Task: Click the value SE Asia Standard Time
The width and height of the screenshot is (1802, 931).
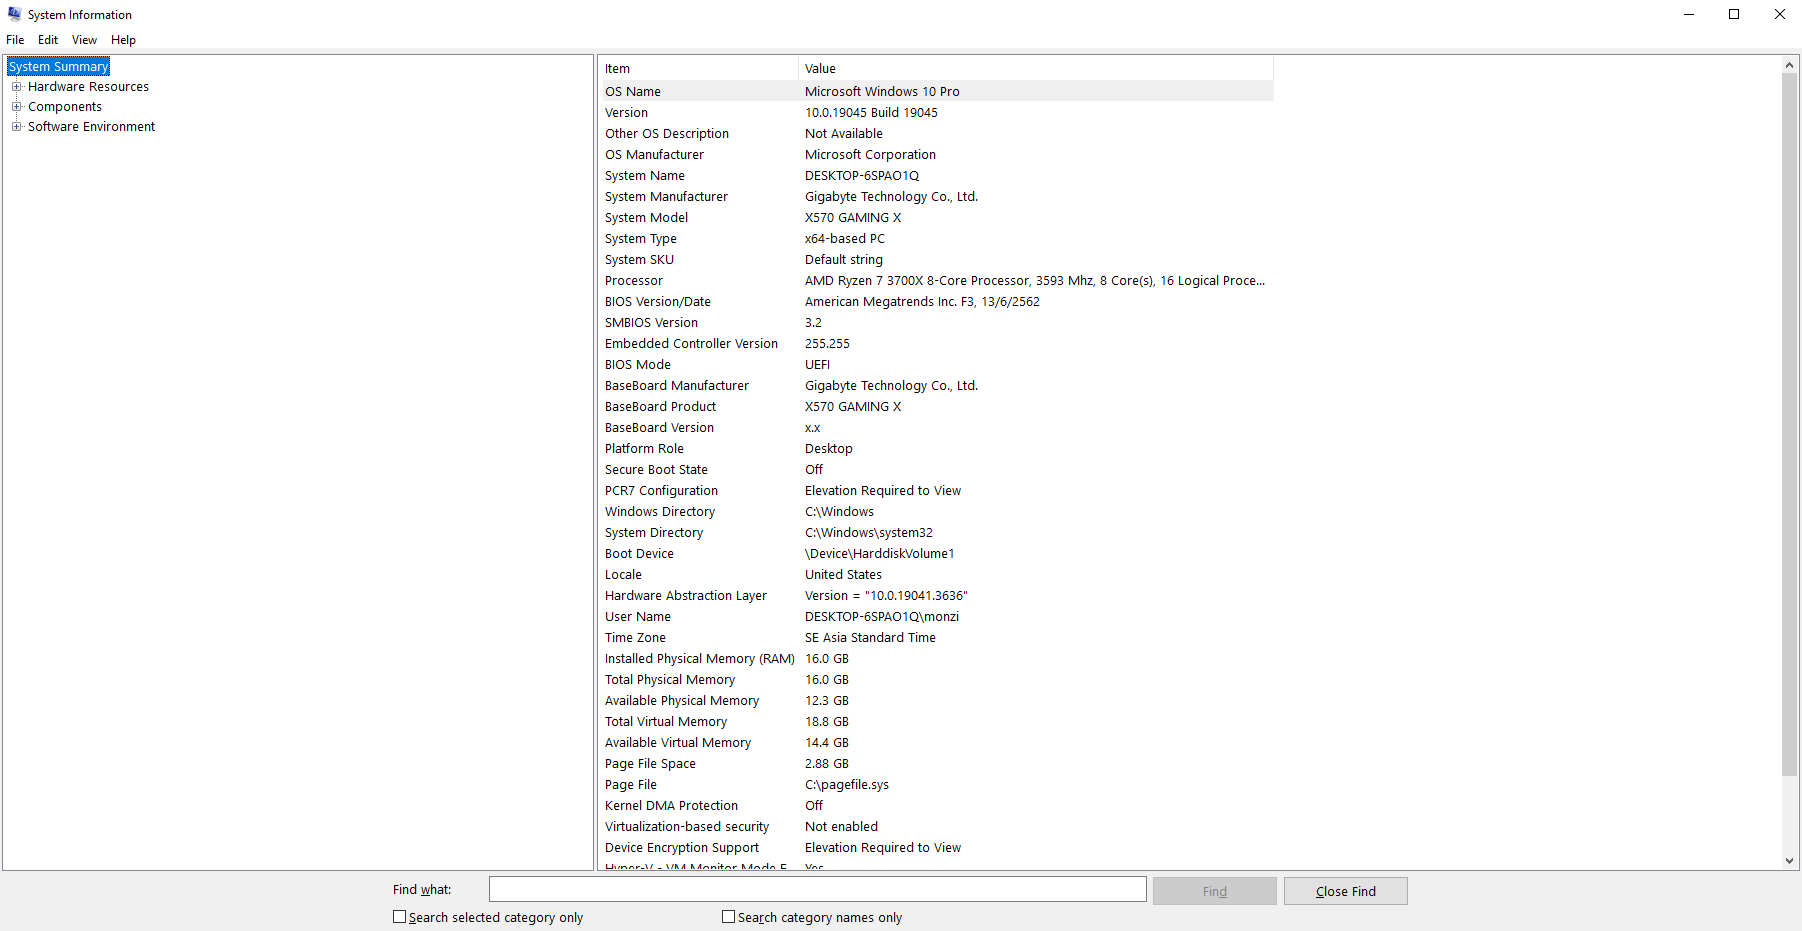Action: tap(870, 638)
